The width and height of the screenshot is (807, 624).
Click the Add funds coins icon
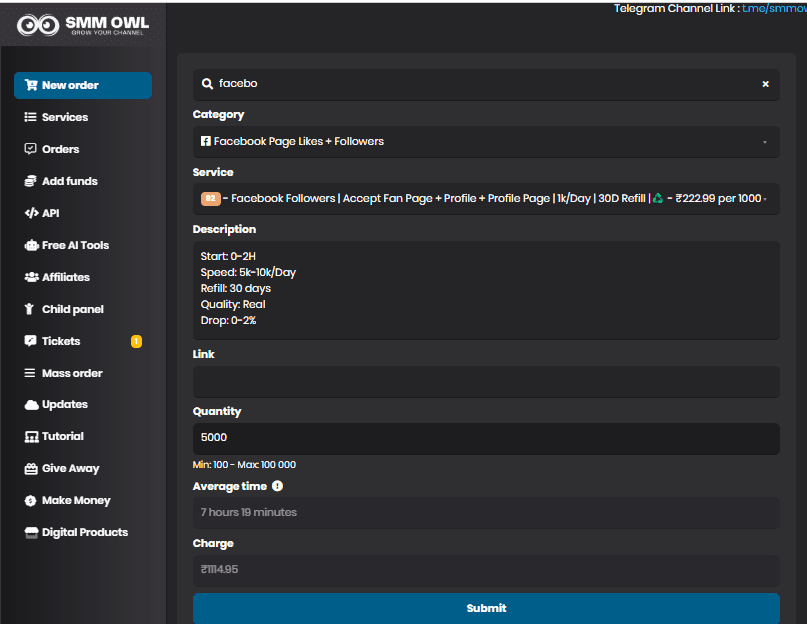[x=31, y=181]
